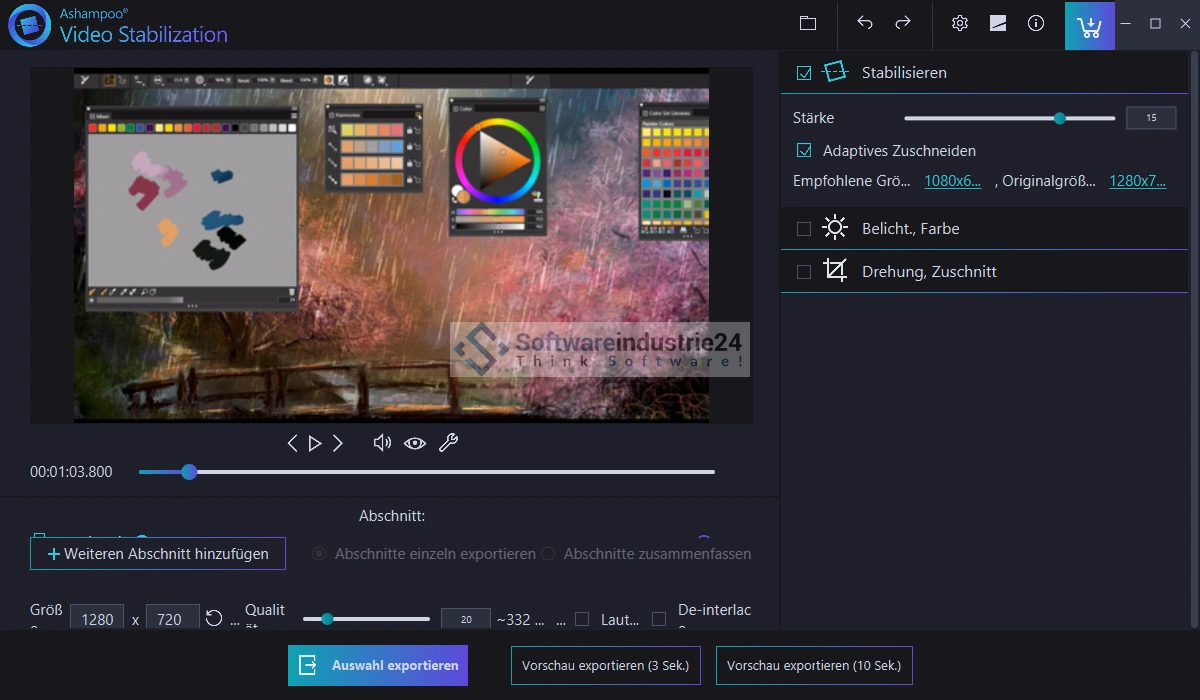1200x700 pixels.
Task: Play the video preview
Action: (315, 443)
